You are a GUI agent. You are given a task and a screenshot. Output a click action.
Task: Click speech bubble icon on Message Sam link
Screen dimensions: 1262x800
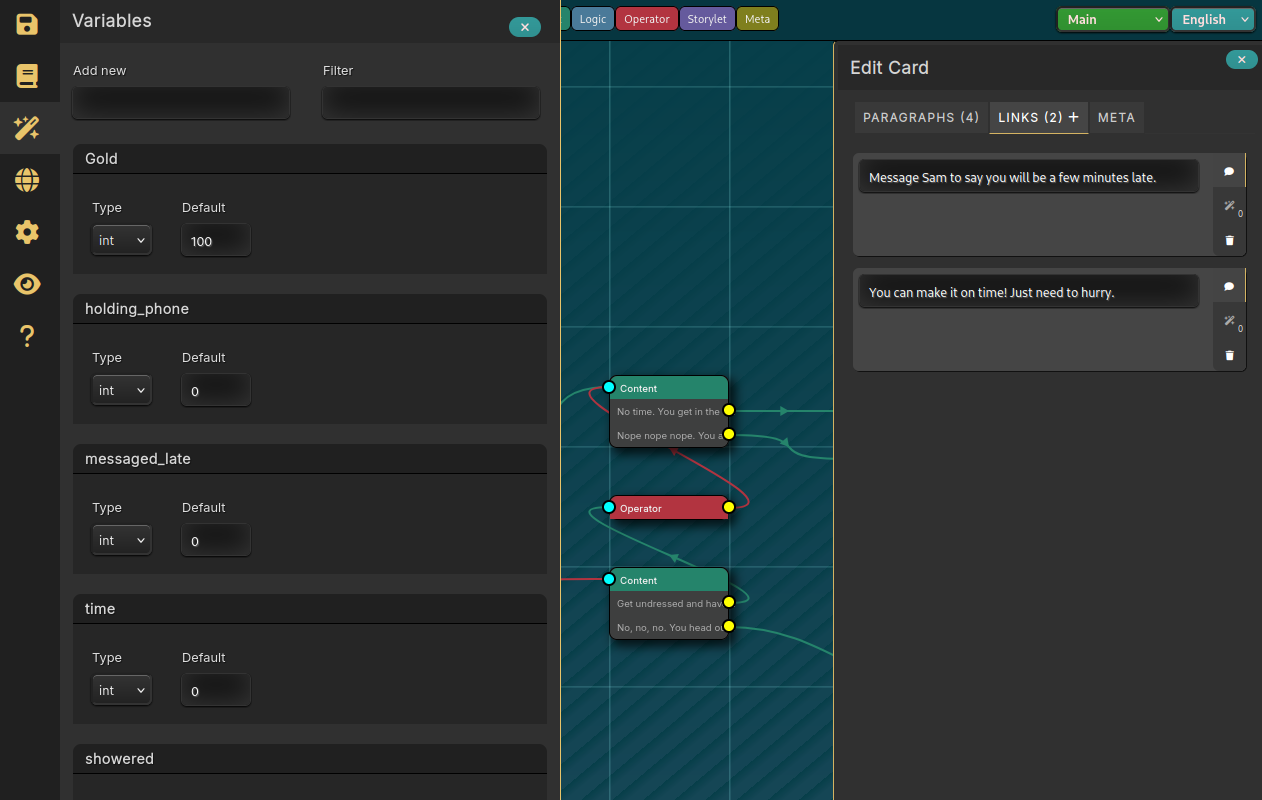[x=1229, y=172]
